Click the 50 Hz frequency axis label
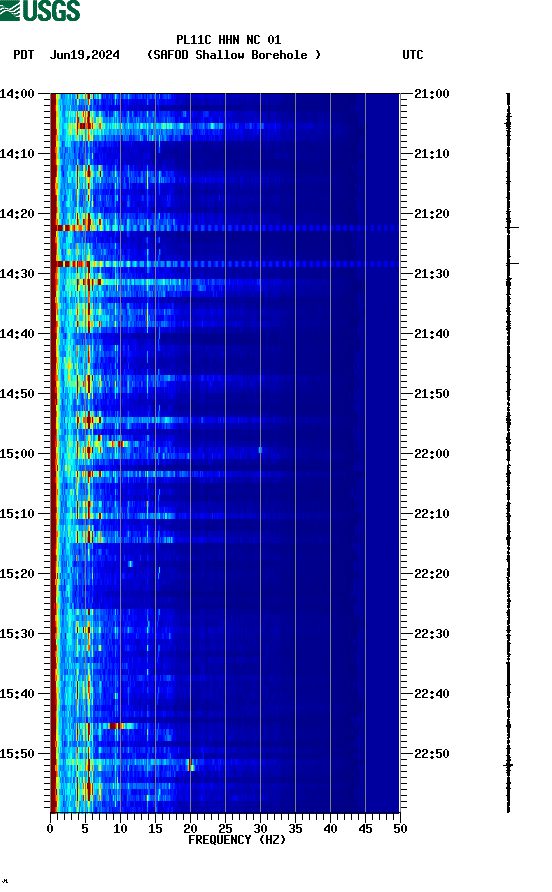This screenshot has width=552, height=892. [400, 829]
